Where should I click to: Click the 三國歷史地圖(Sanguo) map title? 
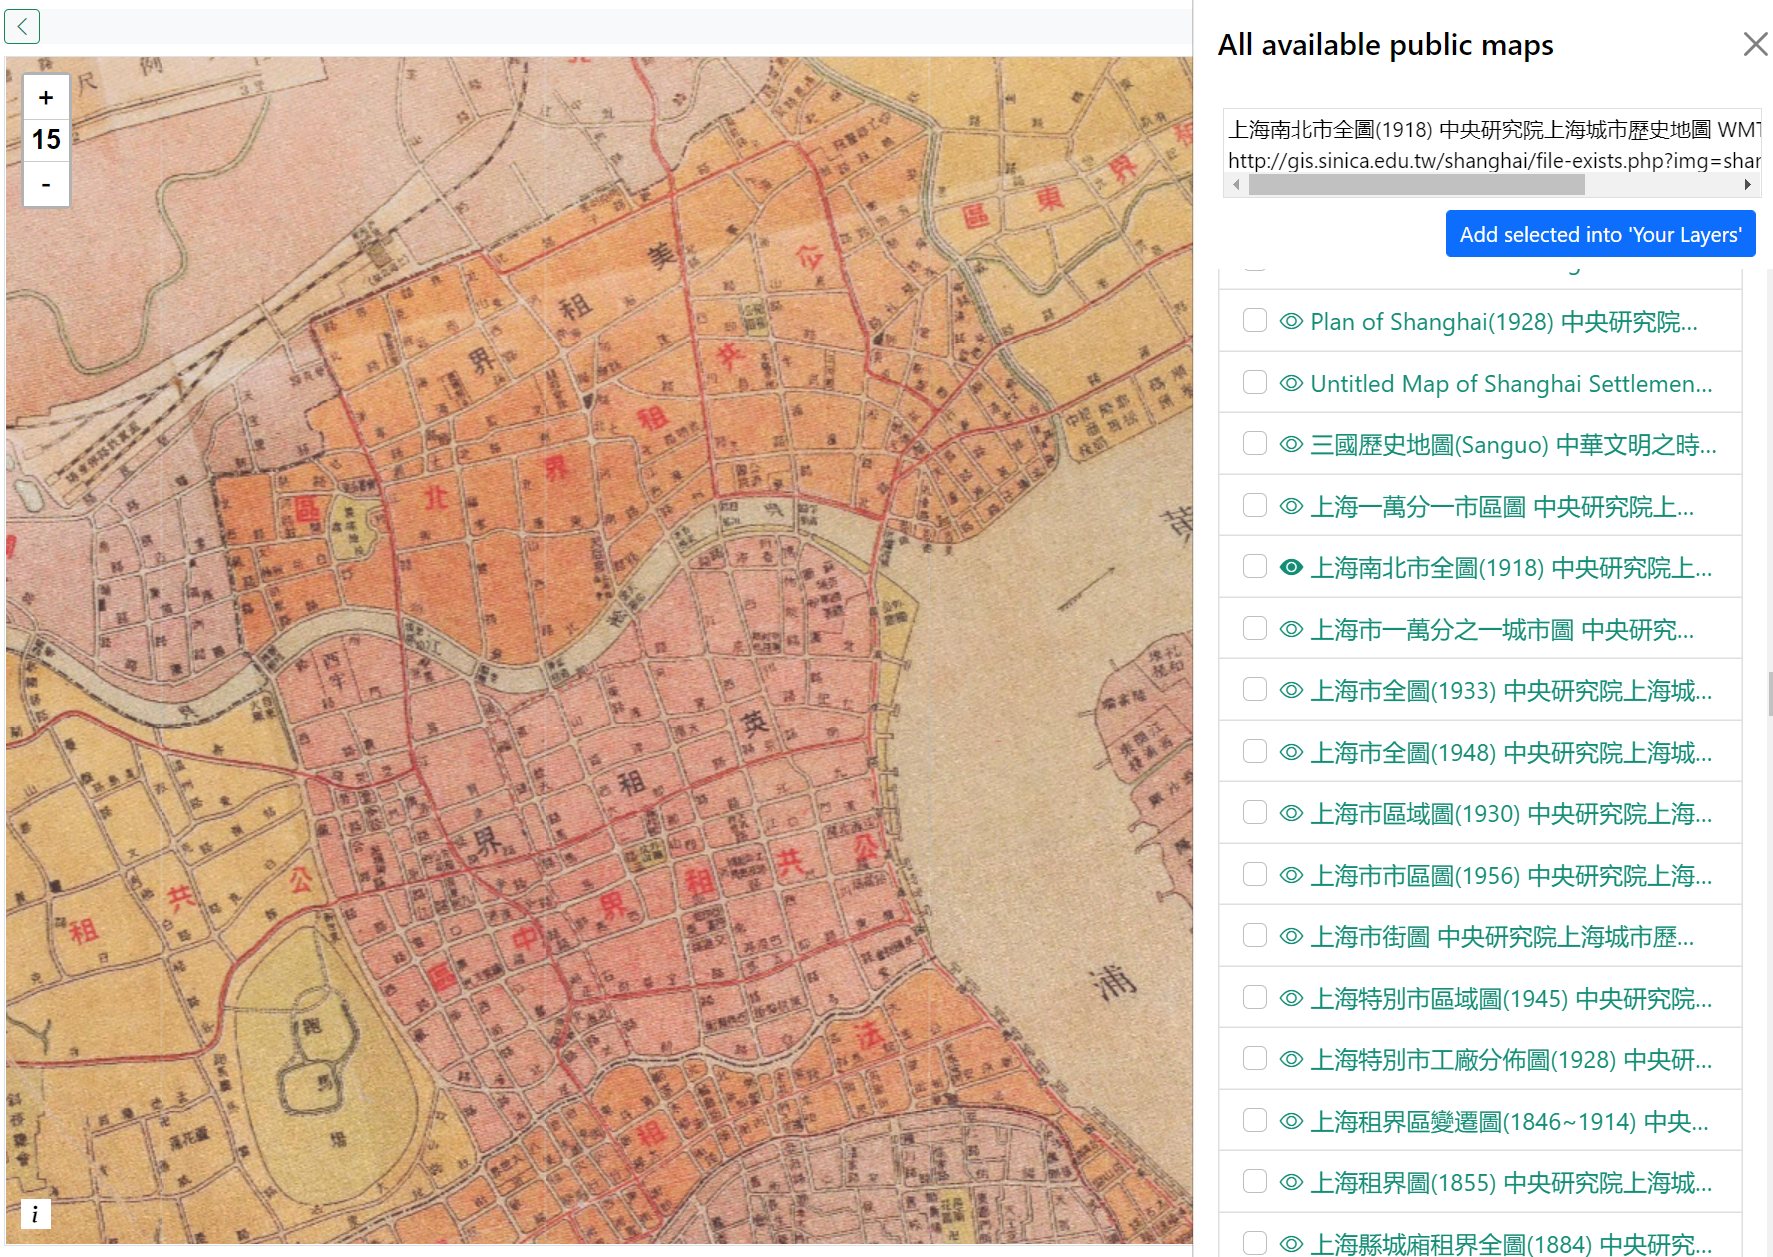1513,445
